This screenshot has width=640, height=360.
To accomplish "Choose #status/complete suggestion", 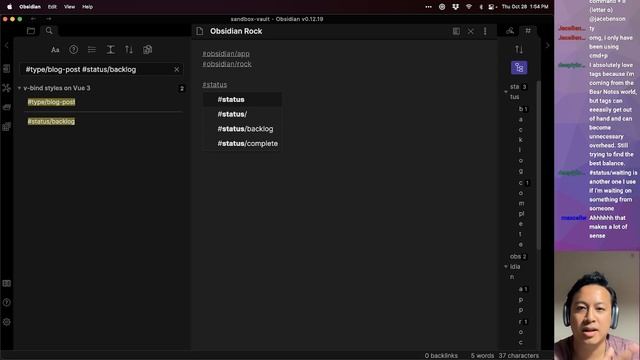I will (242, 144).
